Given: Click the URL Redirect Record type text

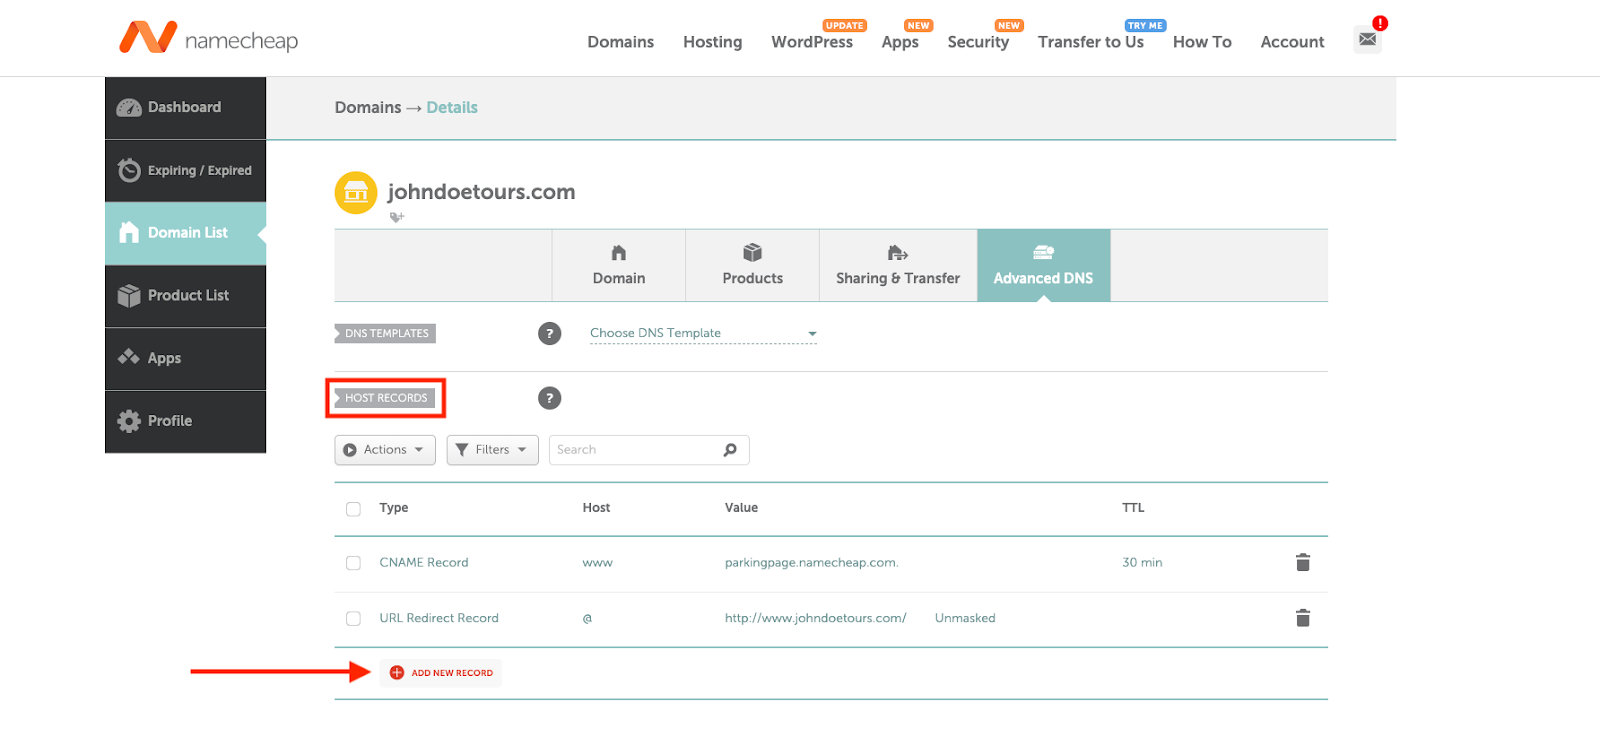Looking at the screenshot, I should [x=439, y=619].
